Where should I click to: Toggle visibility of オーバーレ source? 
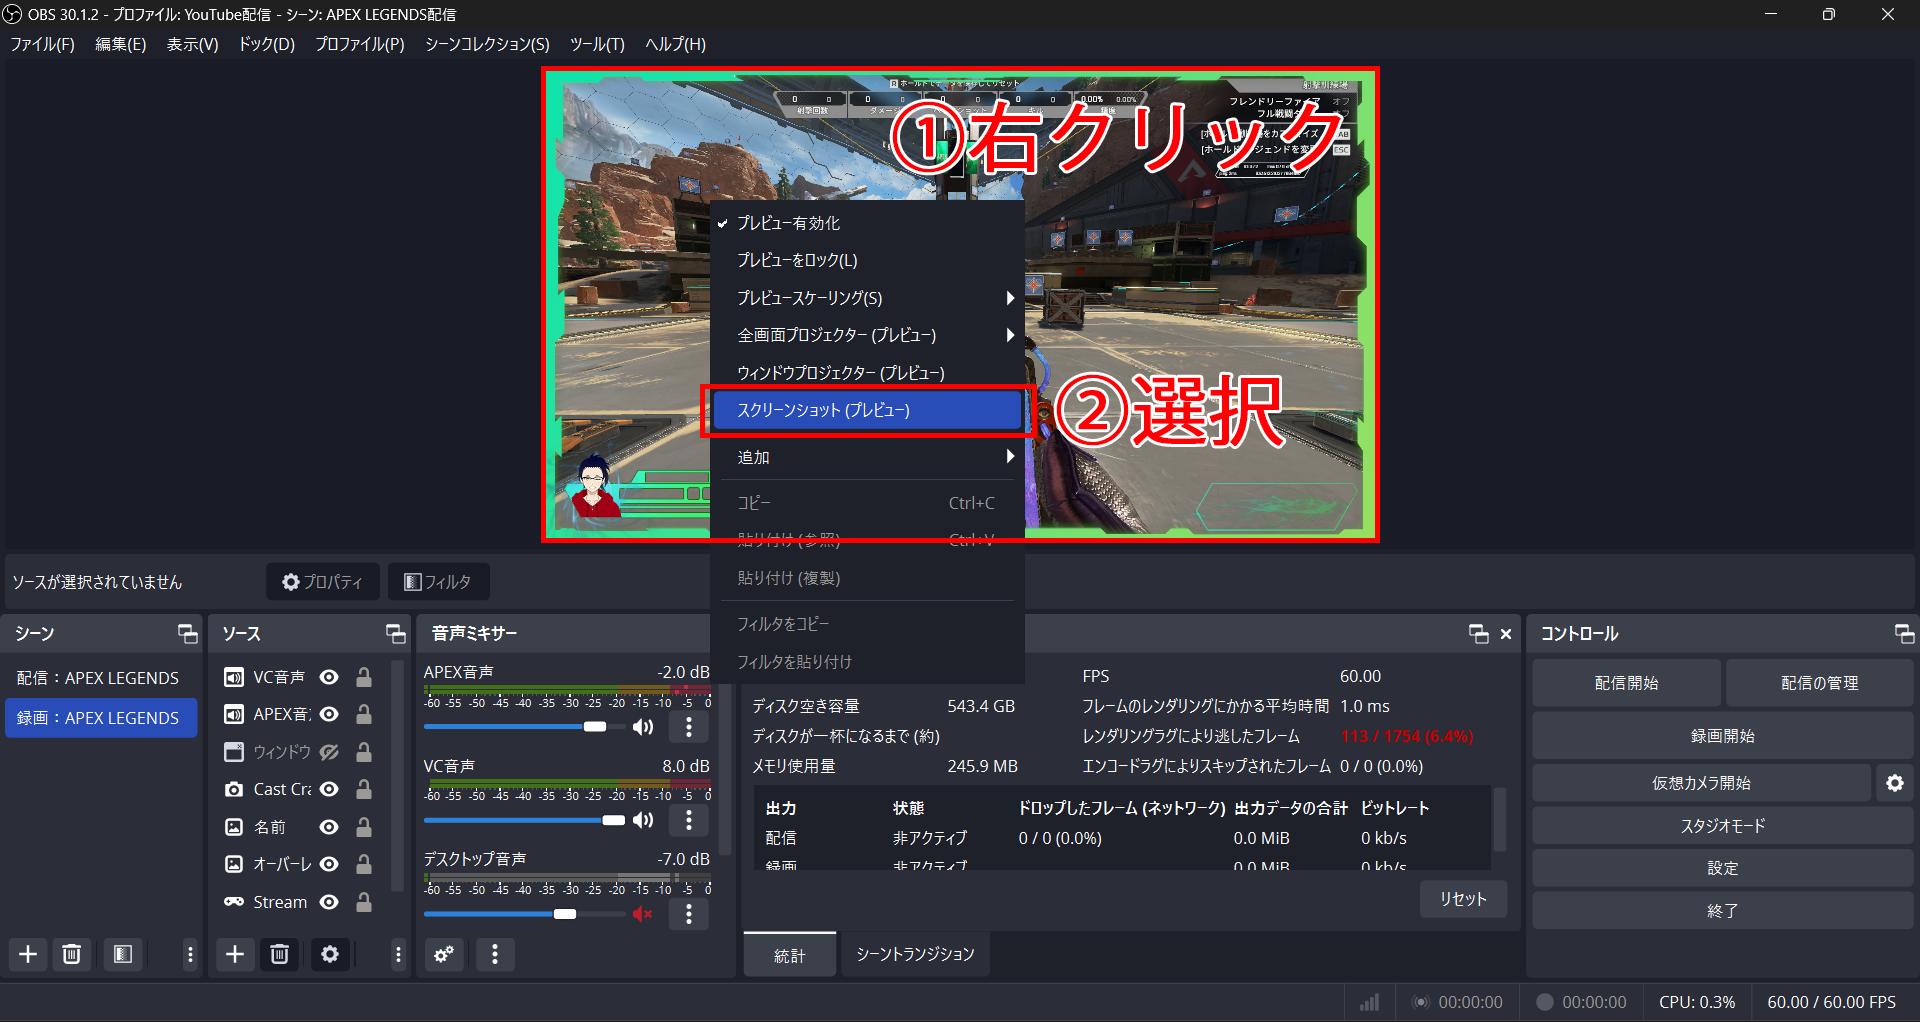click(329, 864)
